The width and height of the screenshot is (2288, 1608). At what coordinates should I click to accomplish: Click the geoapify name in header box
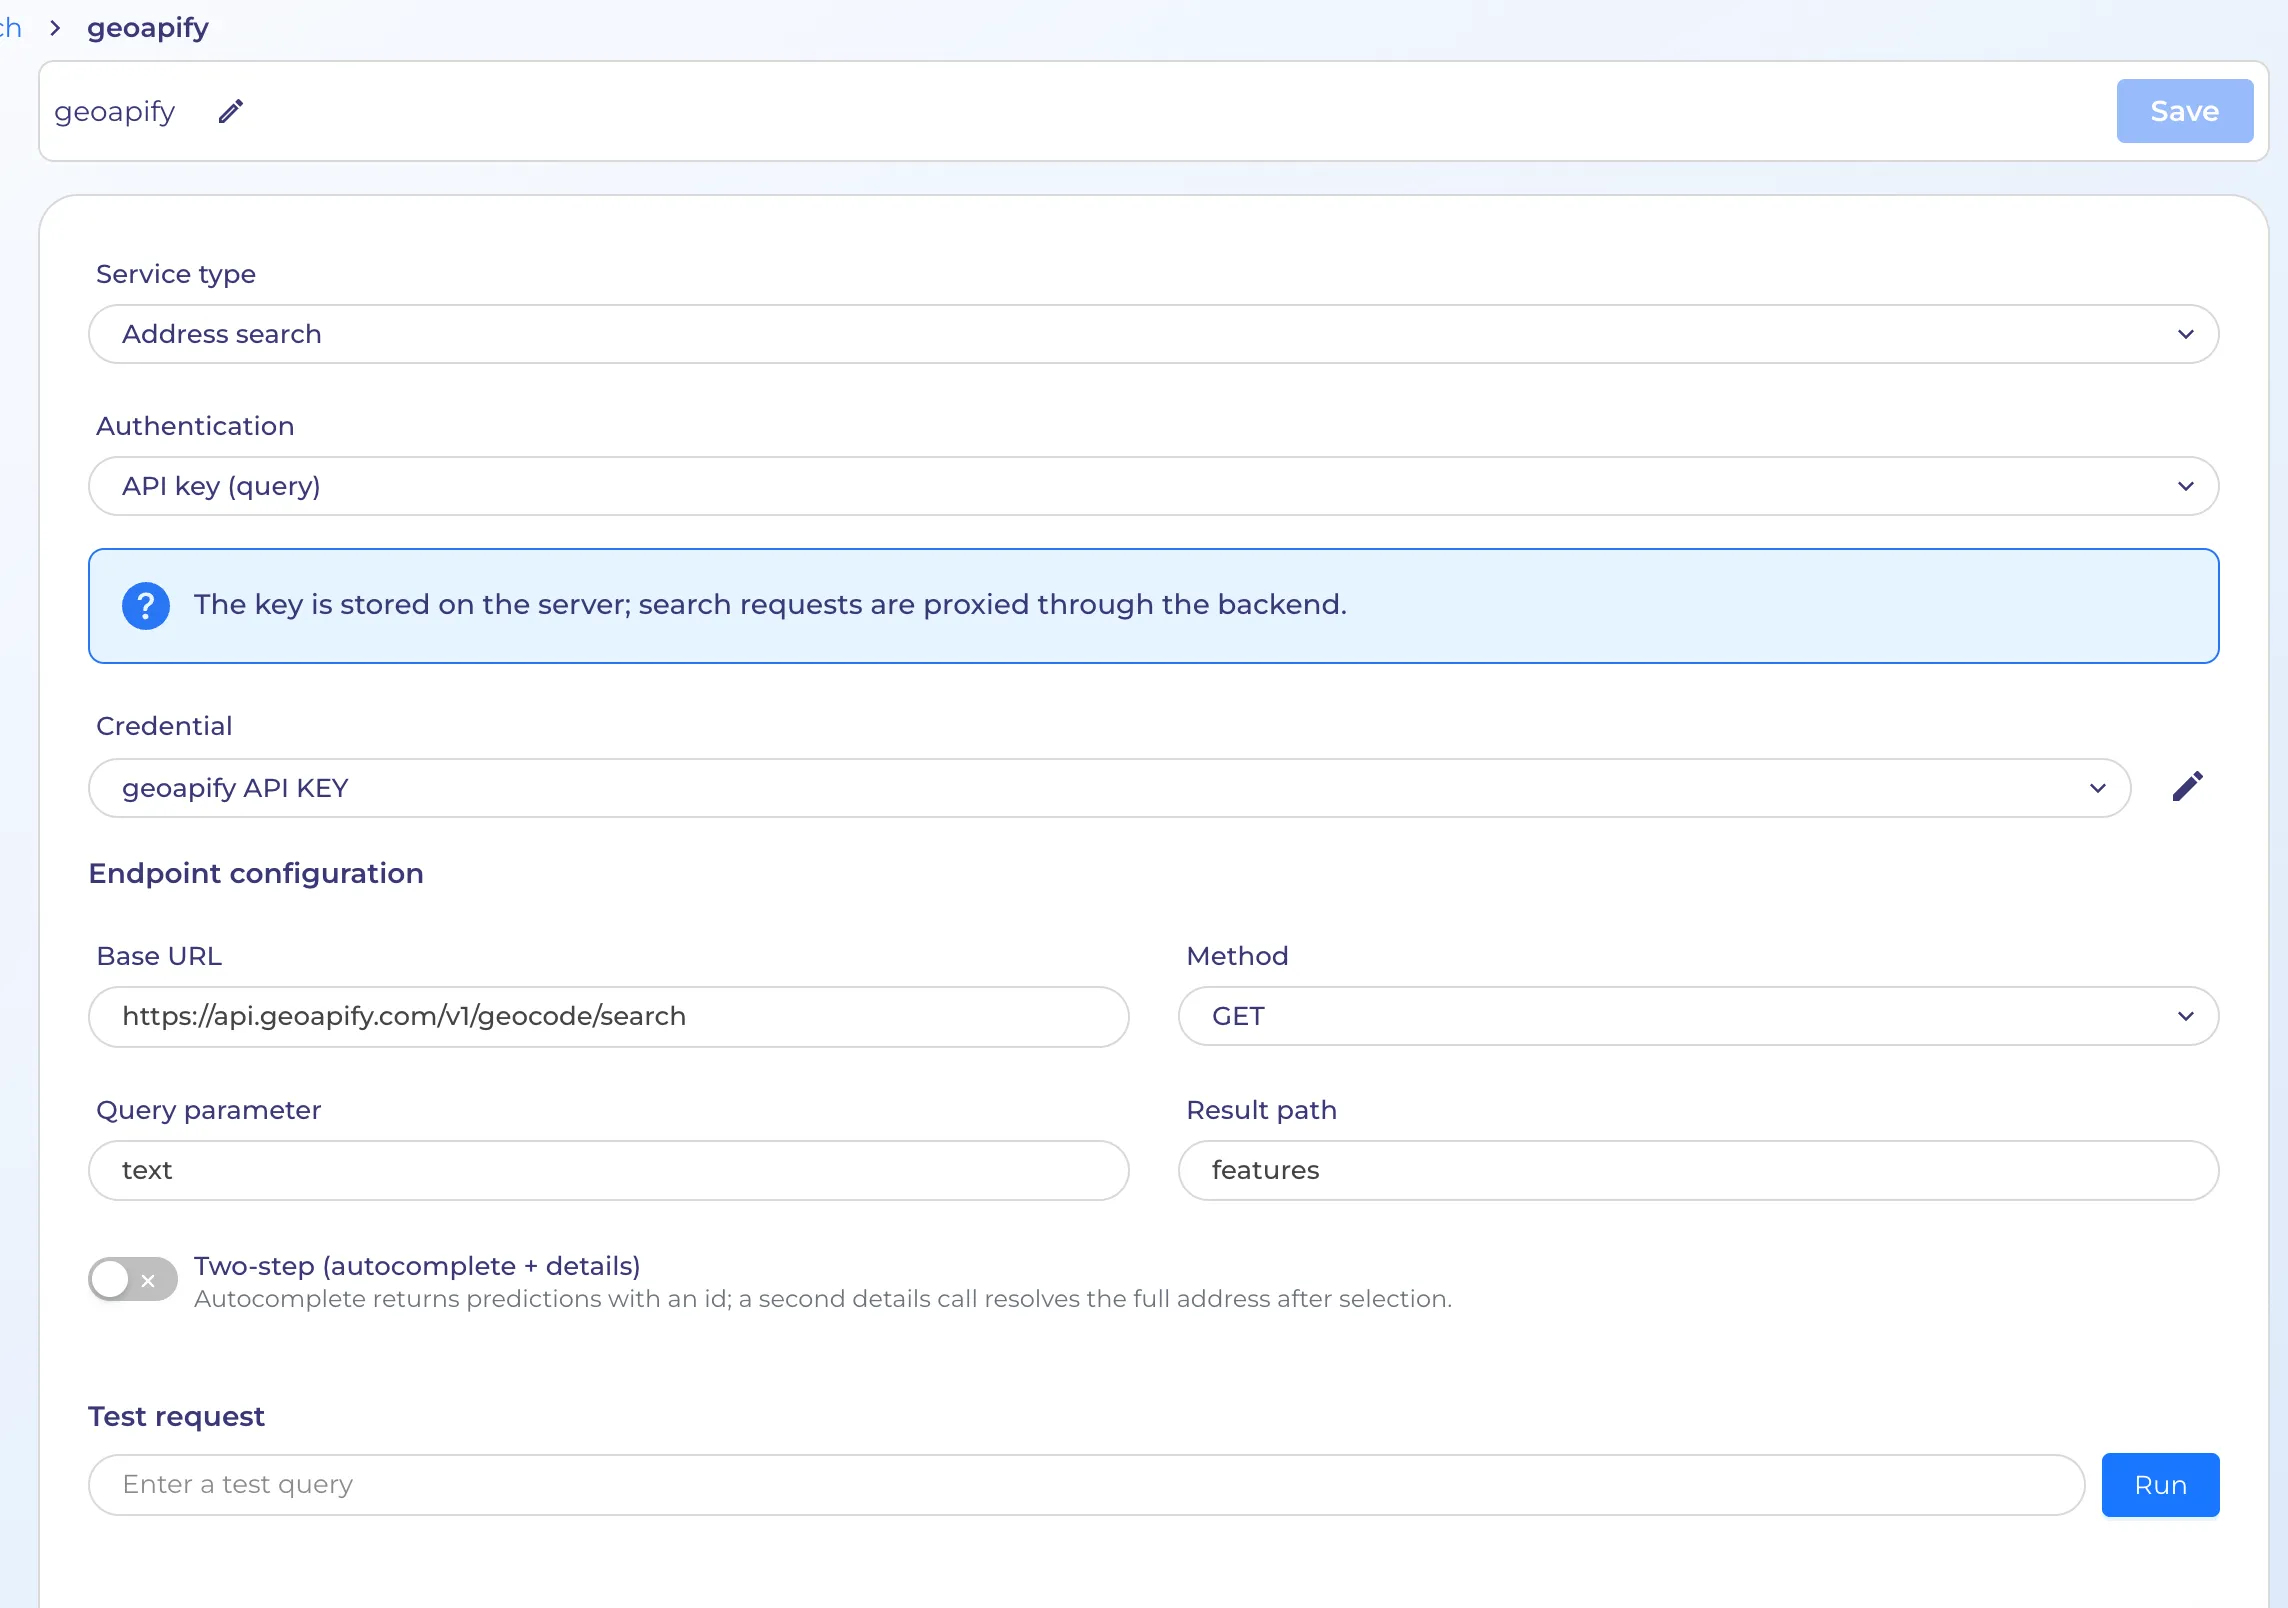coord(115,111)
